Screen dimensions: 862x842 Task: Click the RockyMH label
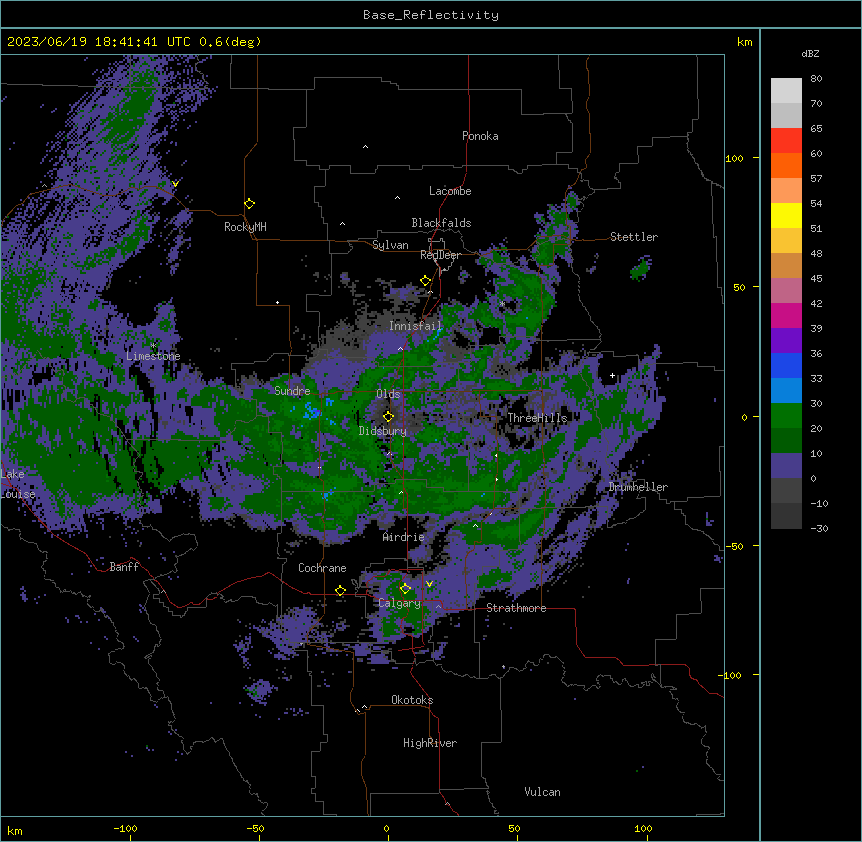click(245, 227)
